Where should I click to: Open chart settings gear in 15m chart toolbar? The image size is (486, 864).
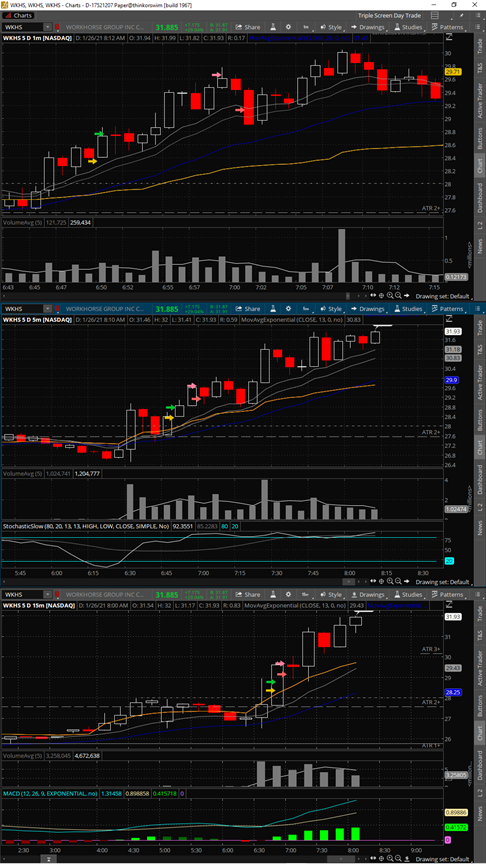tap(288, 595)
